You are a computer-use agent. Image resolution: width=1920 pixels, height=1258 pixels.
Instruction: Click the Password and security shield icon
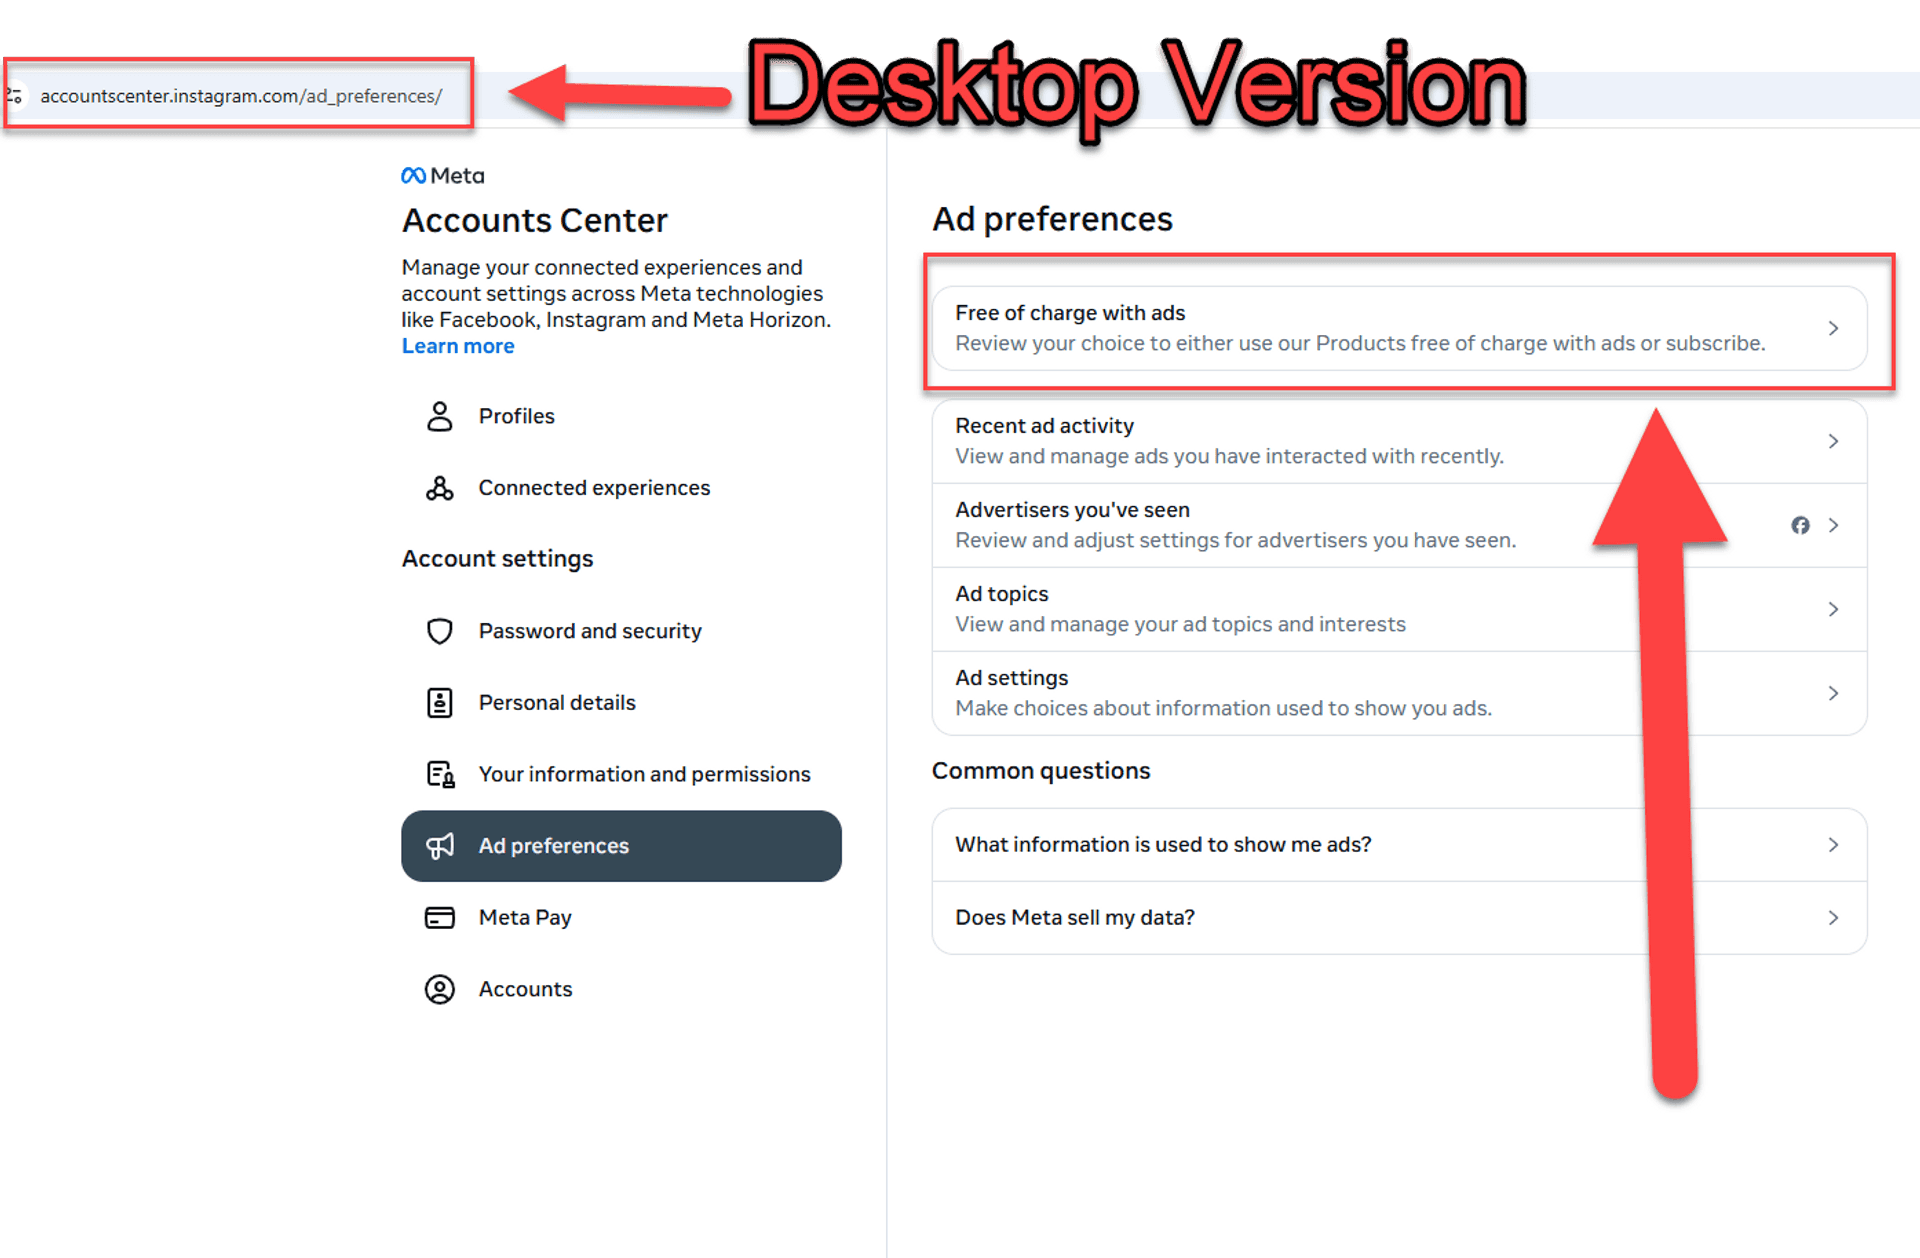coord(436,630)
